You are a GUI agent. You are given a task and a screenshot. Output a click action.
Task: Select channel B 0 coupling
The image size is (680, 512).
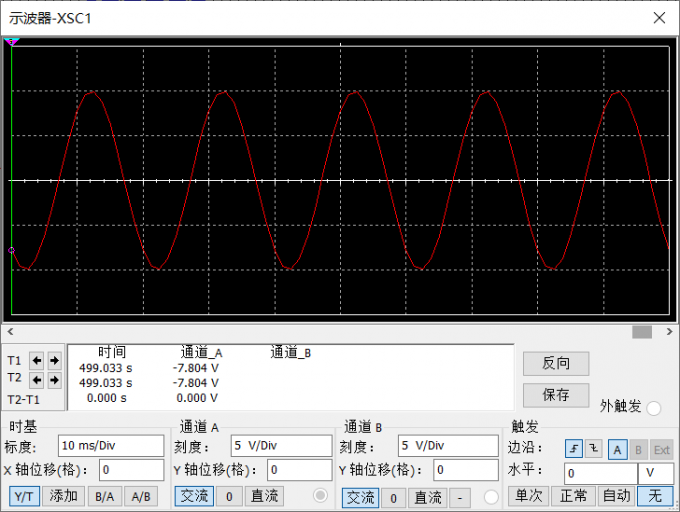(393, 498)
